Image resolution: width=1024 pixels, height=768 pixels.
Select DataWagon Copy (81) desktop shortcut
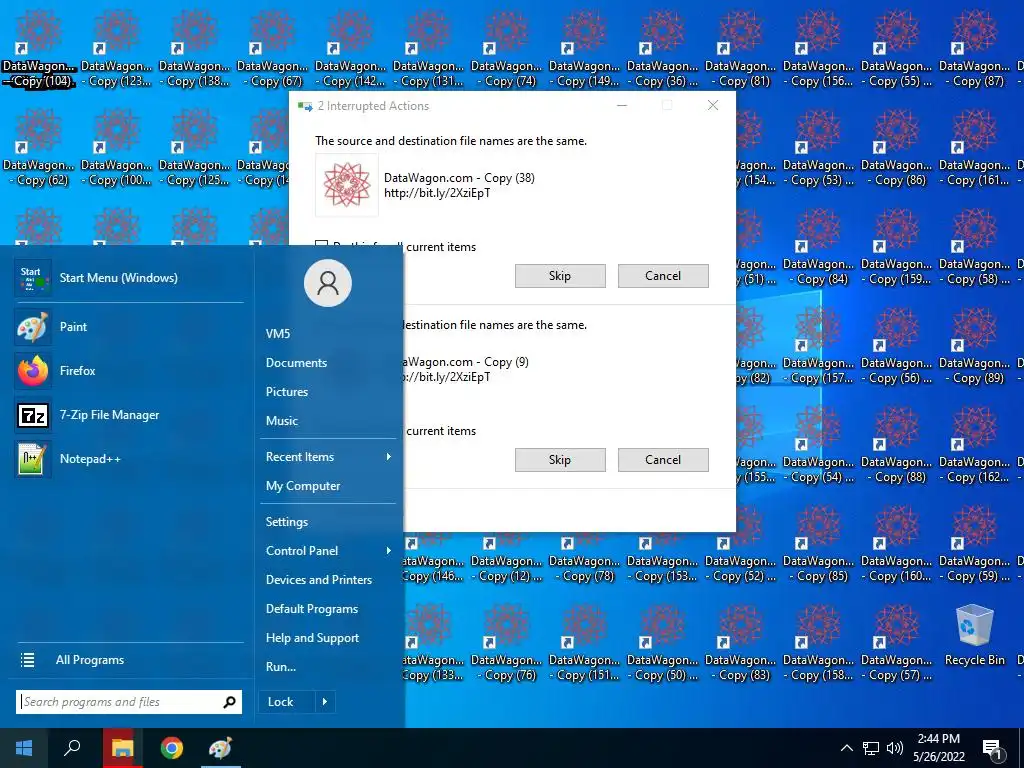(741, 46)
